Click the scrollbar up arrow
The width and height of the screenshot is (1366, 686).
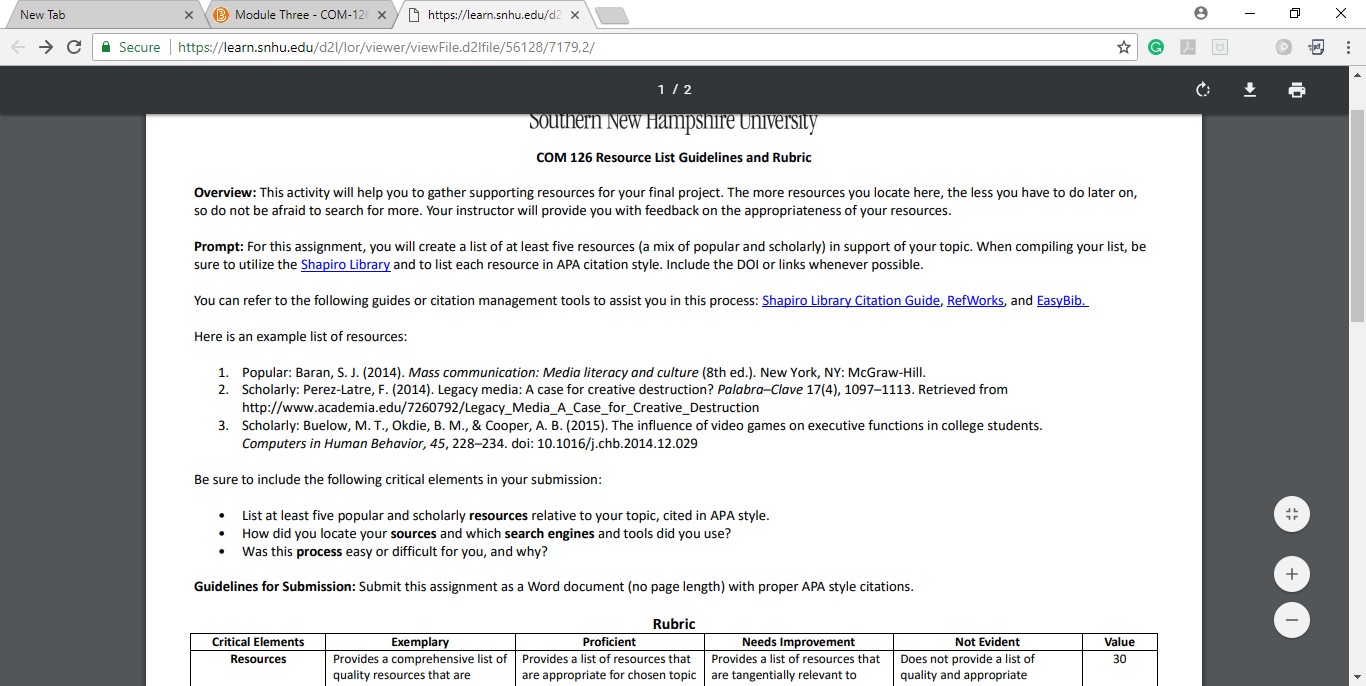click(1357, 74)
